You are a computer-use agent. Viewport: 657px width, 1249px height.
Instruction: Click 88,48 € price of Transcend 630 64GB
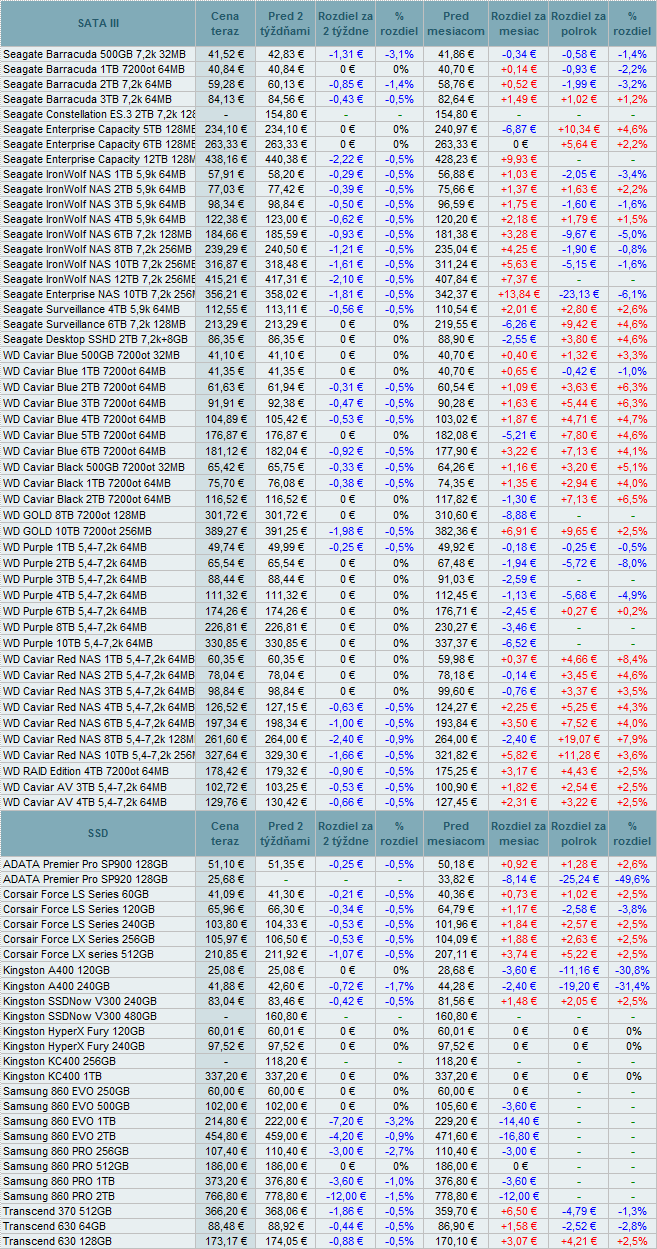tap(226, 1226)
